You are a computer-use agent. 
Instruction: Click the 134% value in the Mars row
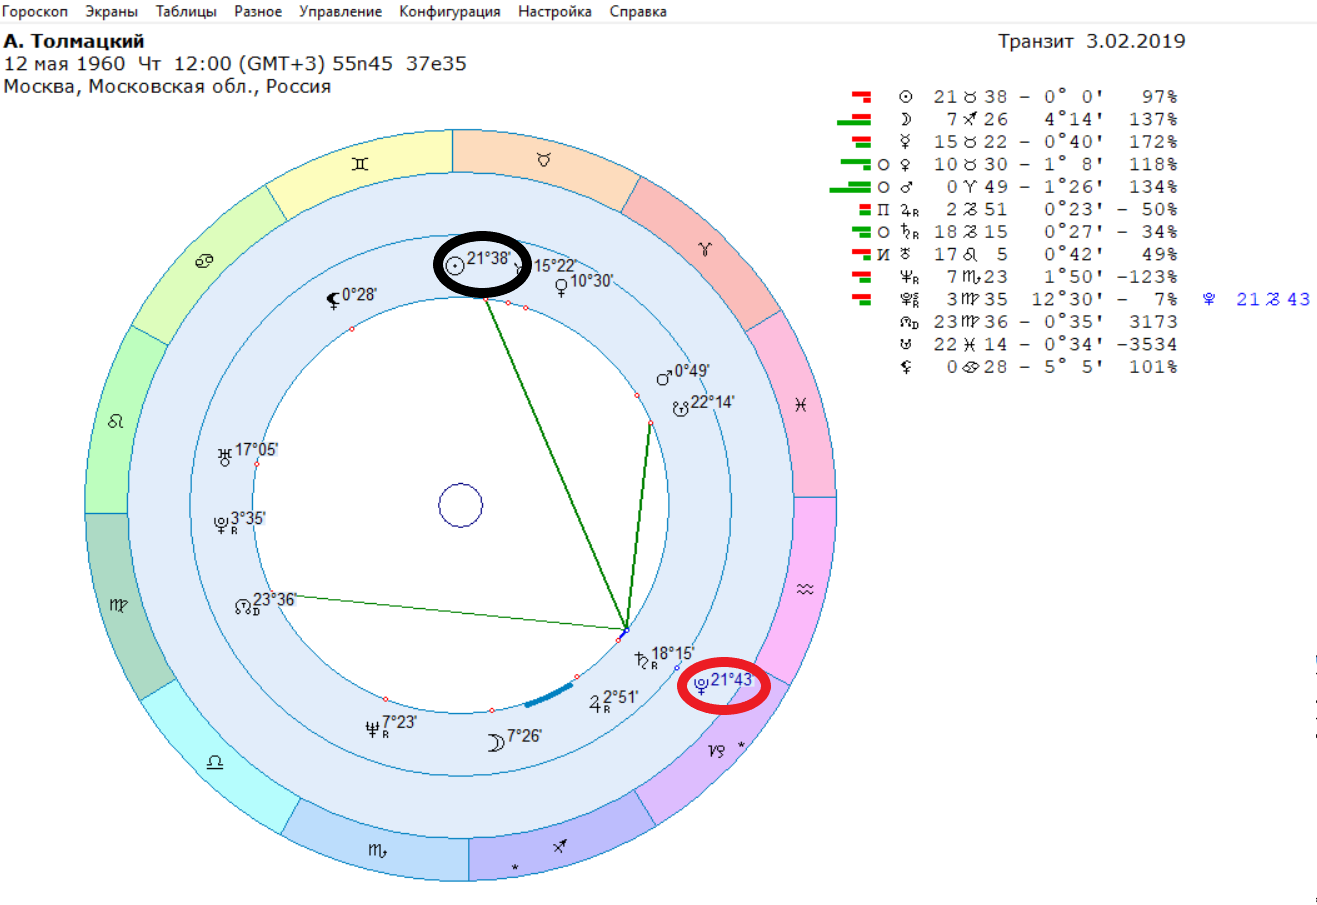coord(1154,187)
